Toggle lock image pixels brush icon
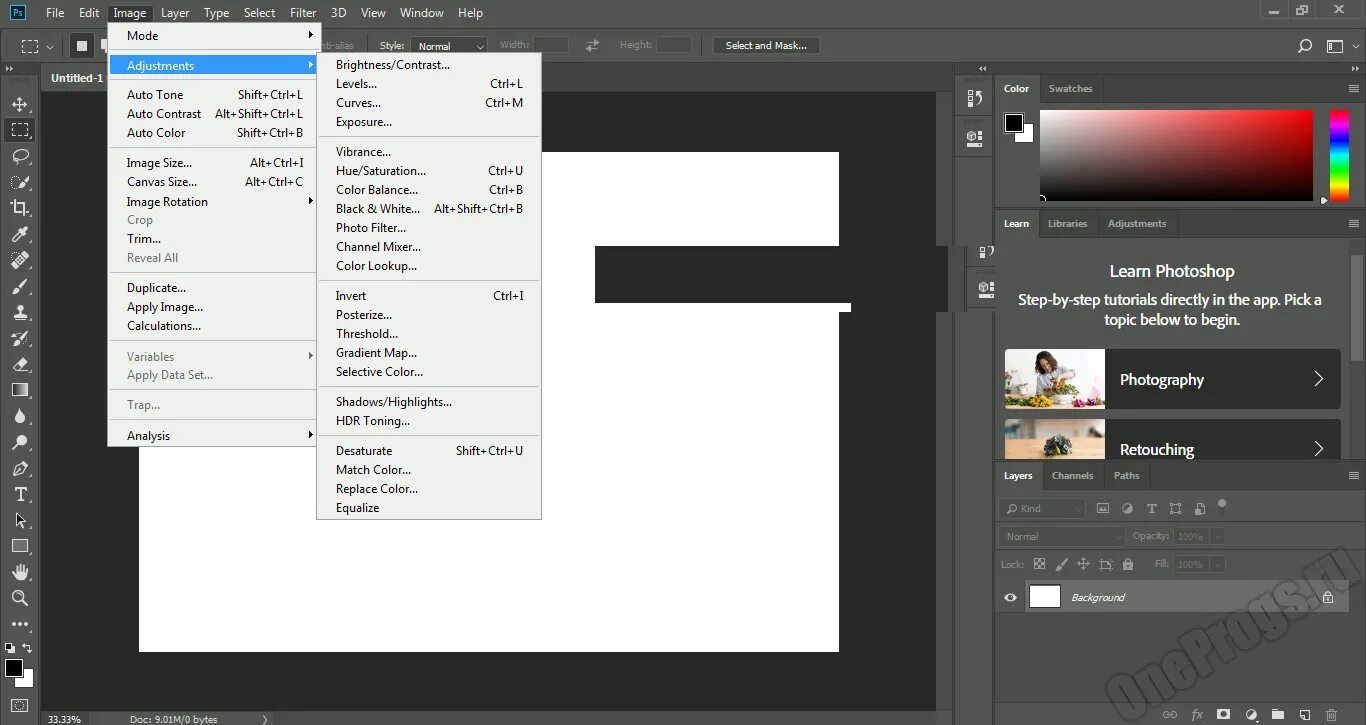Screen dimensions: 1366x725 1062,564
